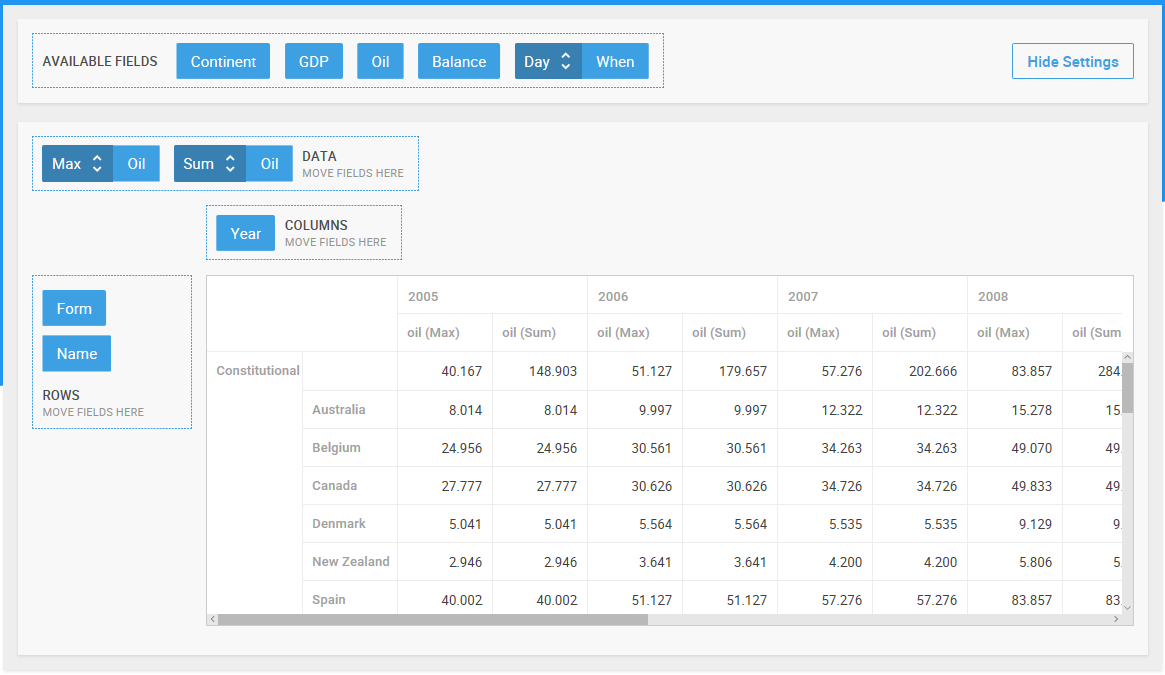Click the Year column field

click(x=245, y=233)
